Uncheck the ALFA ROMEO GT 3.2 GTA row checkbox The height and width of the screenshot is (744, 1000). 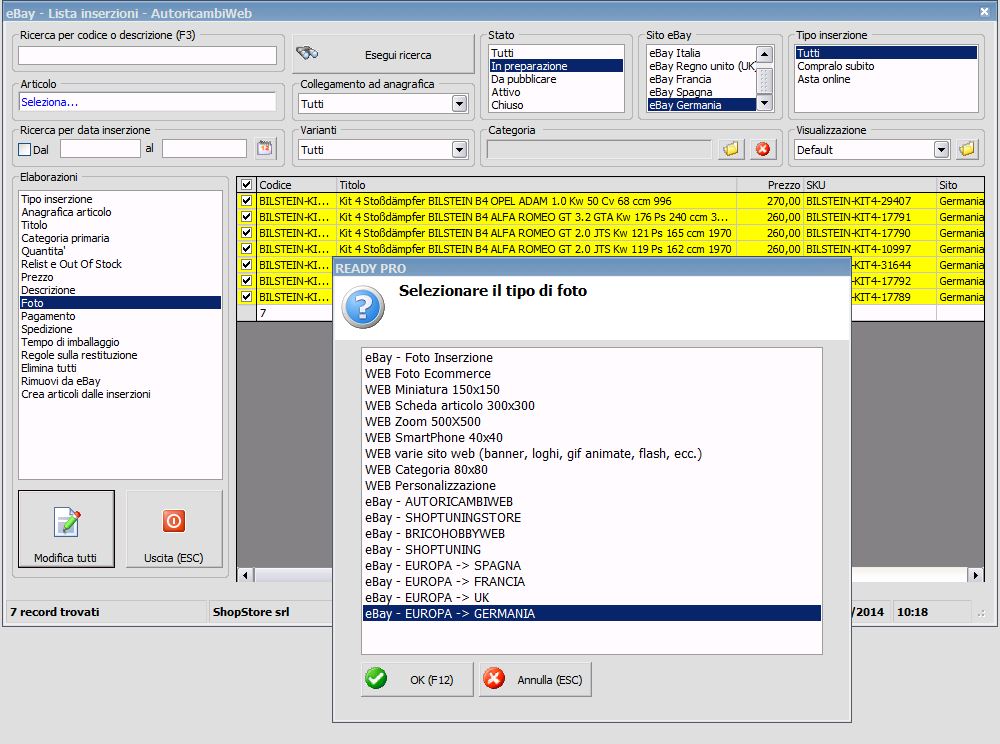pyautogui.click(x=246, y=217)
